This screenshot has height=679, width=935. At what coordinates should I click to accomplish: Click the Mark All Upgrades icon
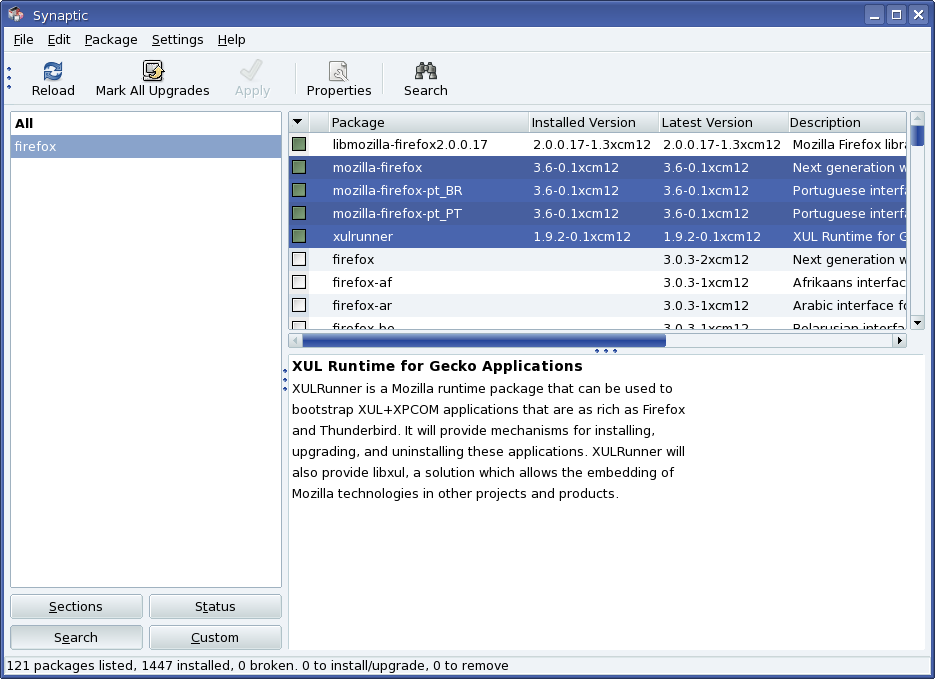click(153, 71)
